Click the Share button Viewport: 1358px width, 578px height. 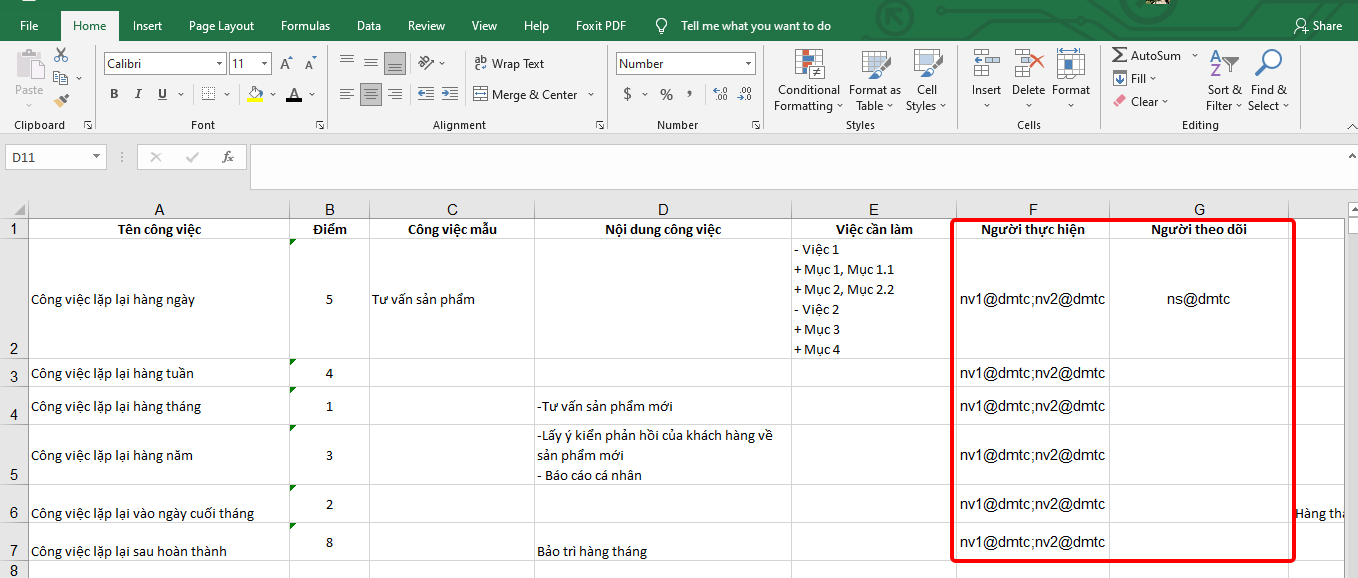[1317, 26]
